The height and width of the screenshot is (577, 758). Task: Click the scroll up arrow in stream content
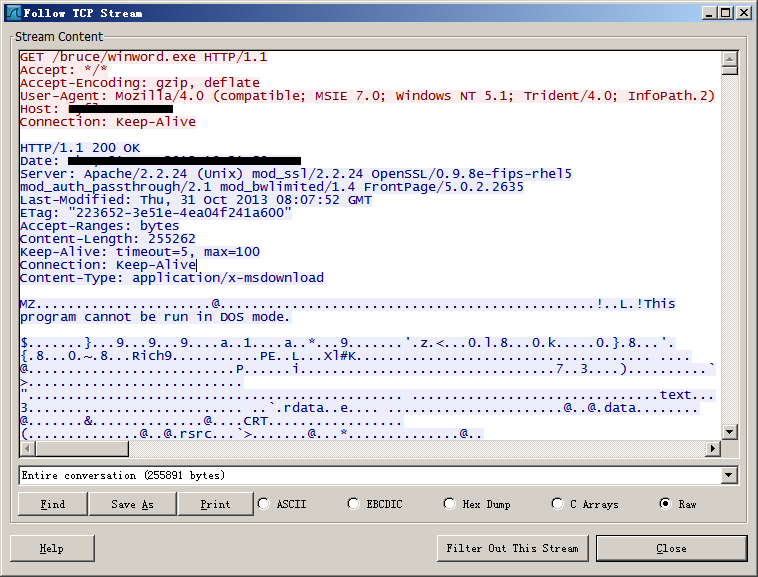729,58
